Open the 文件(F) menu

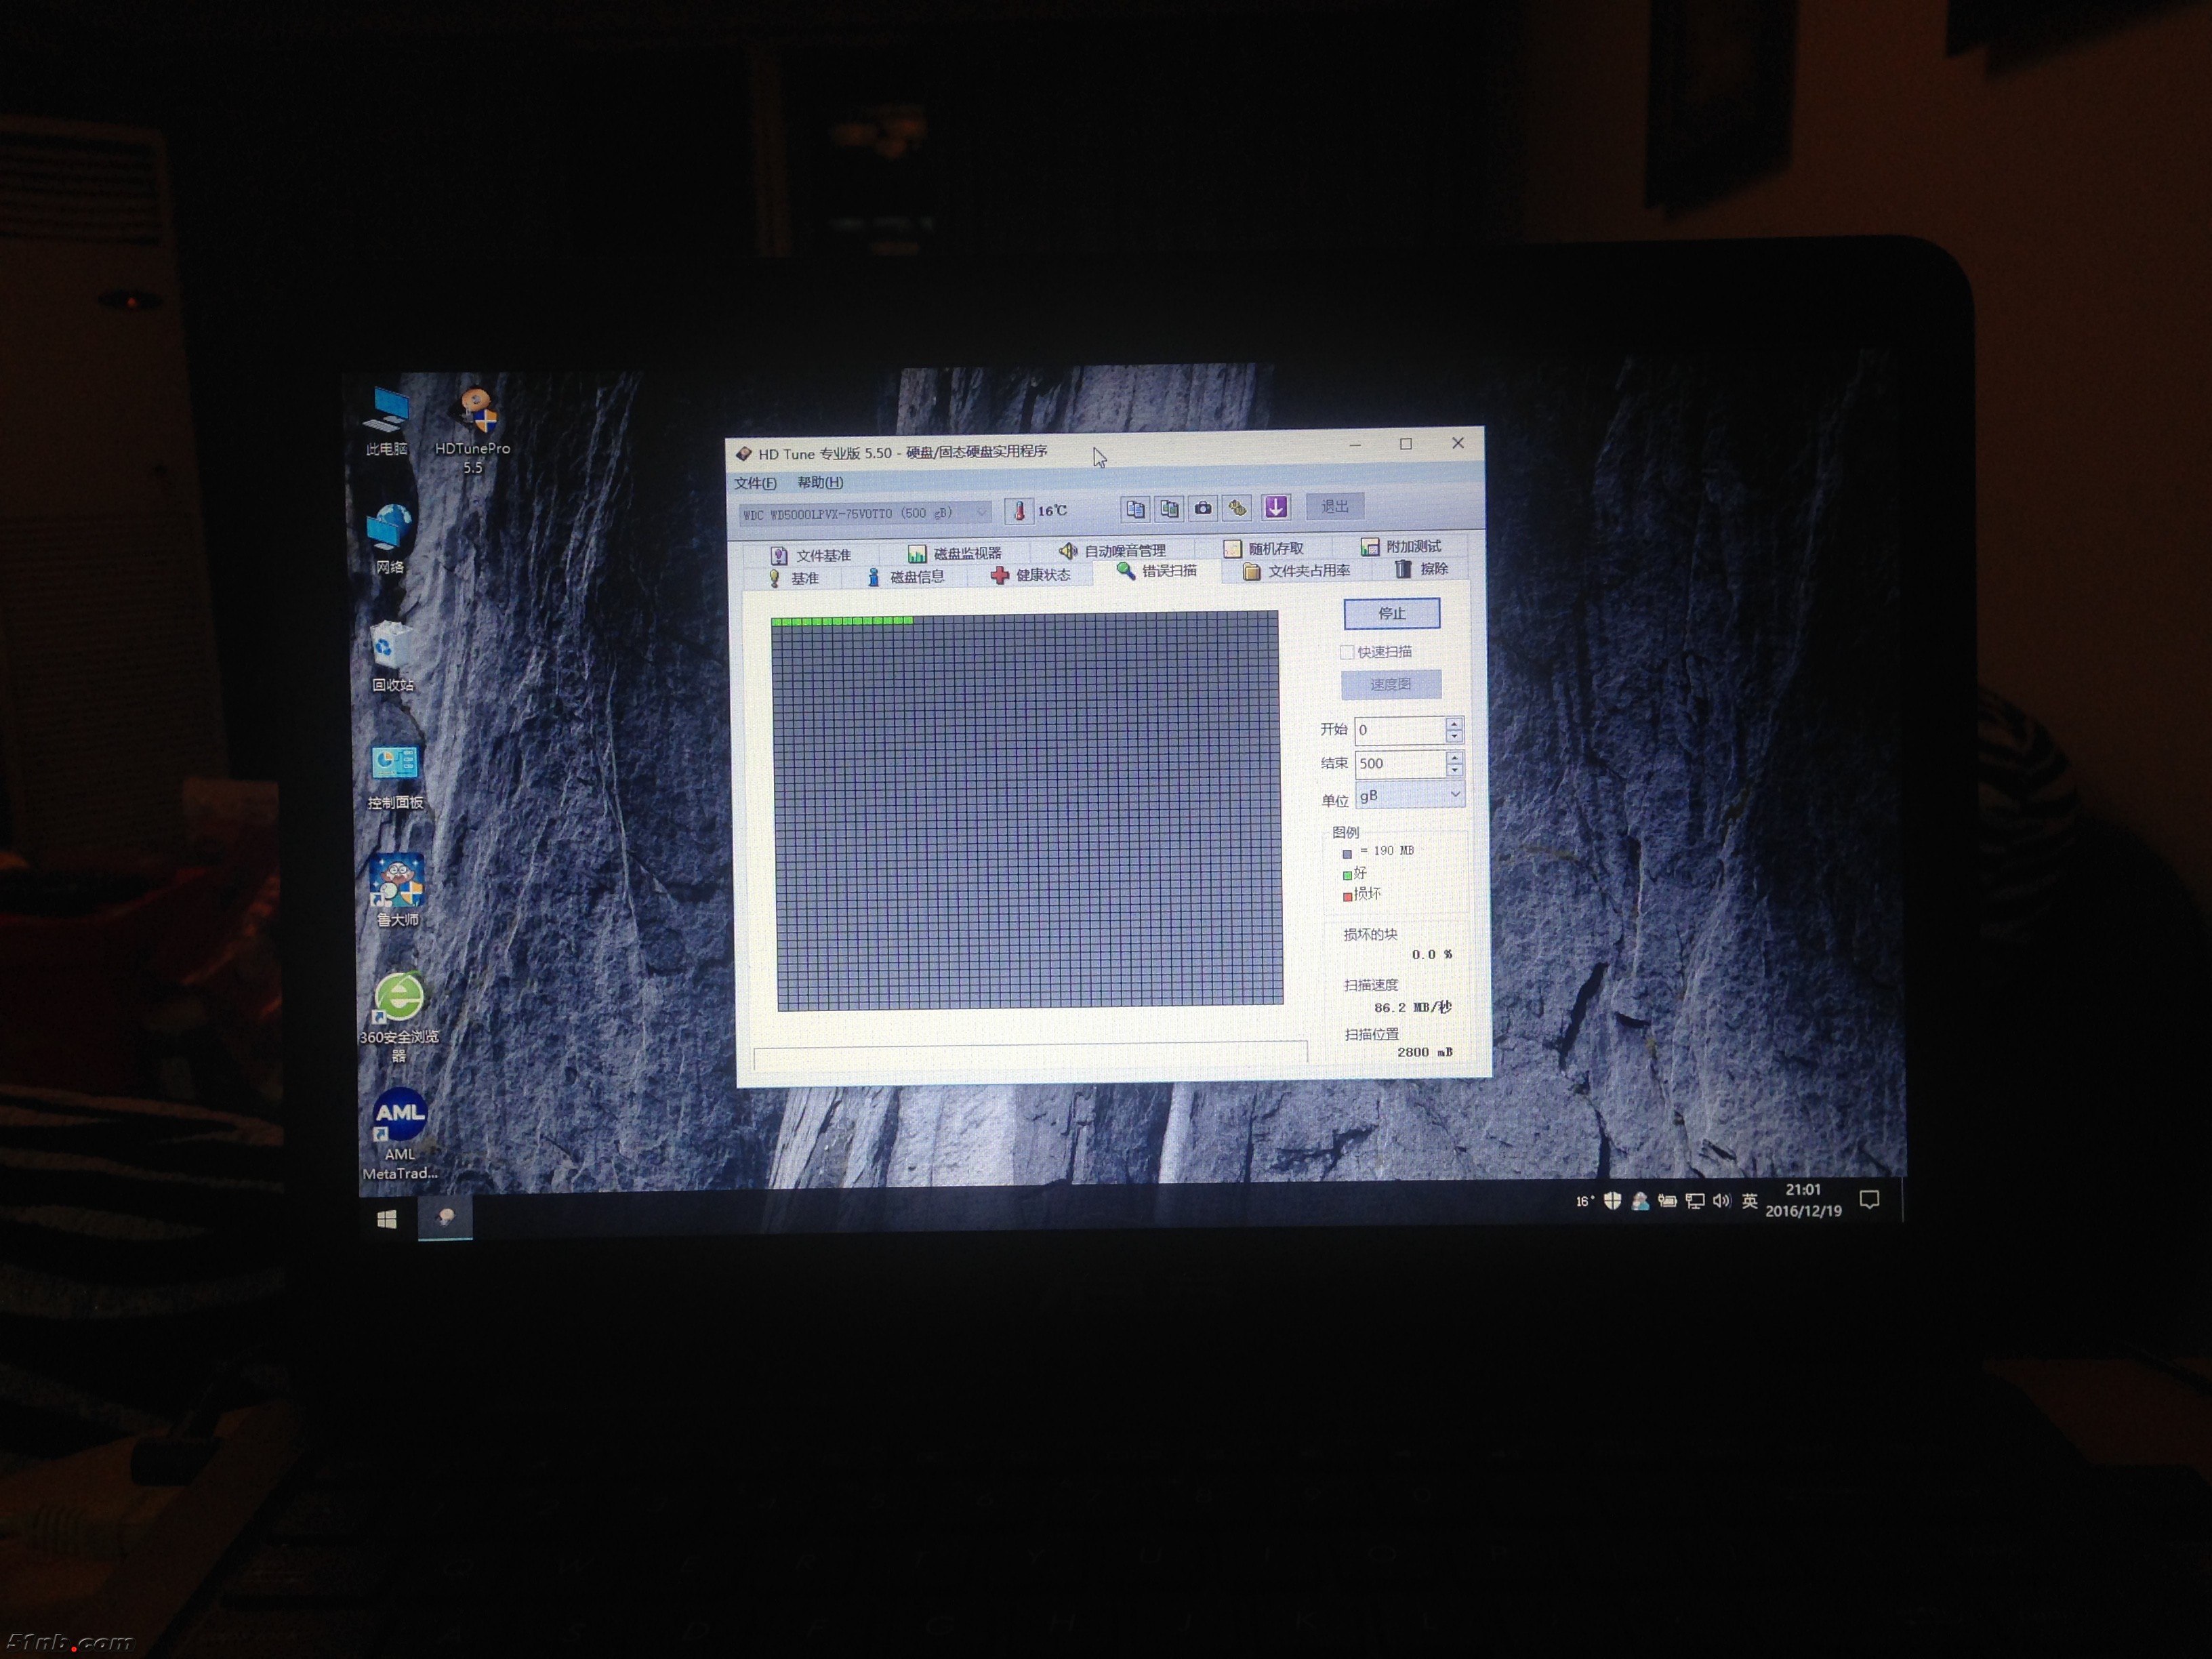point(755,483)
